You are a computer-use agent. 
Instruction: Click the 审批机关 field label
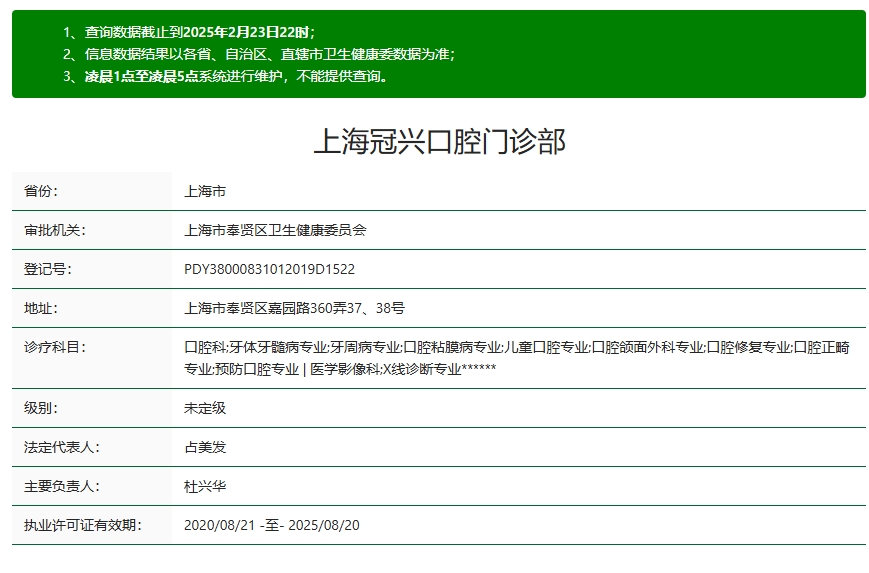click(55, 230)
